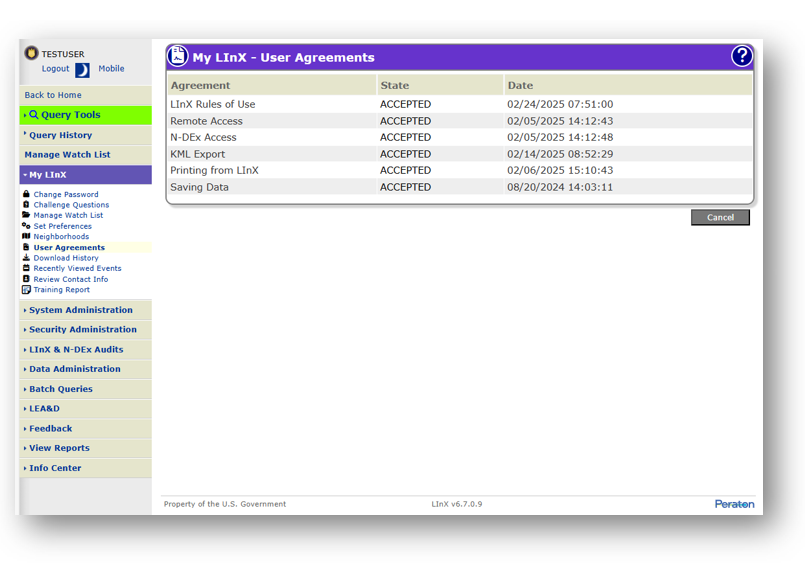Click the Neighborhoods map icon
This screenshot has width=805, height=563.
pyautogui.click(x=26, y=237)
